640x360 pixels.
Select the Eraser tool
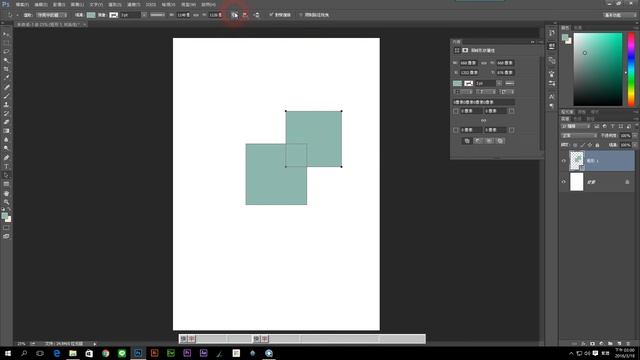[6, 122]
